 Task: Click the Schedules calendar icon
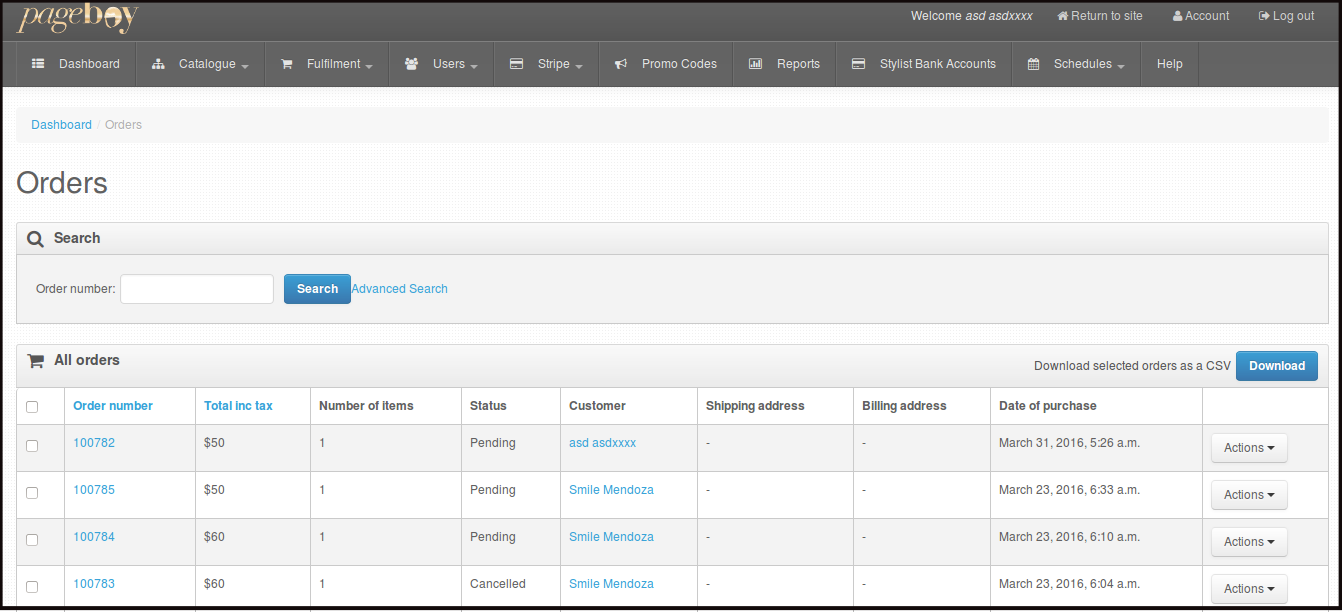(x=1033, y=64)
